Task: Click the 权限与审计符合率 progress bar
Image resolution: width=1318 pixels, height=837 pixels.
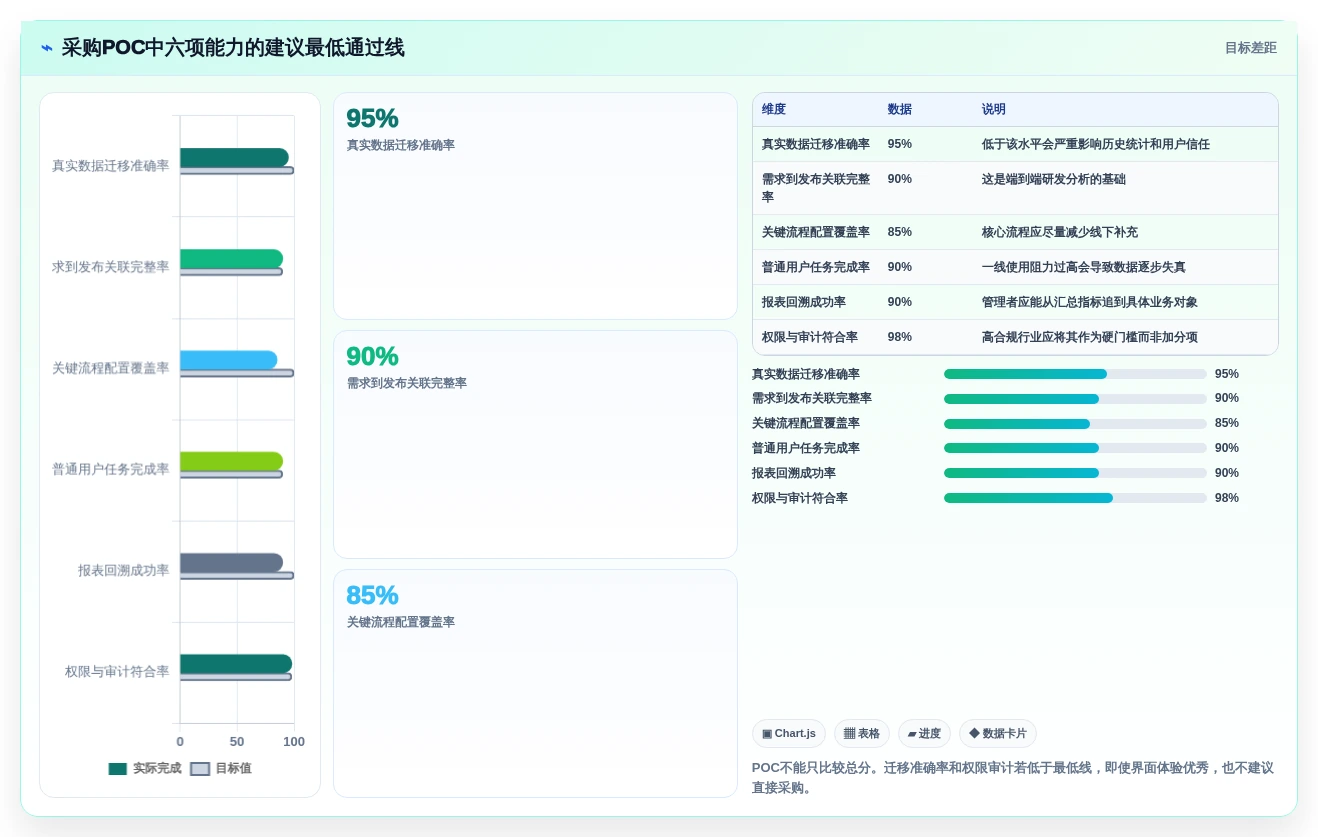Action: point(1075,498)
